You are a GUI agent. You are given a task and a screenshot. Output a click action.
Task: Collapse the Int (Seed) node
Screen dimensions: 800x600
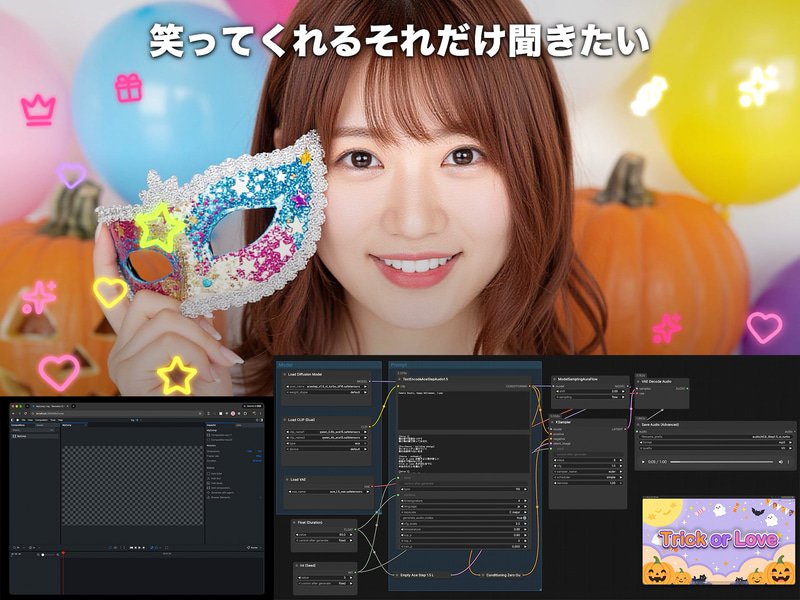coord(296,565)
